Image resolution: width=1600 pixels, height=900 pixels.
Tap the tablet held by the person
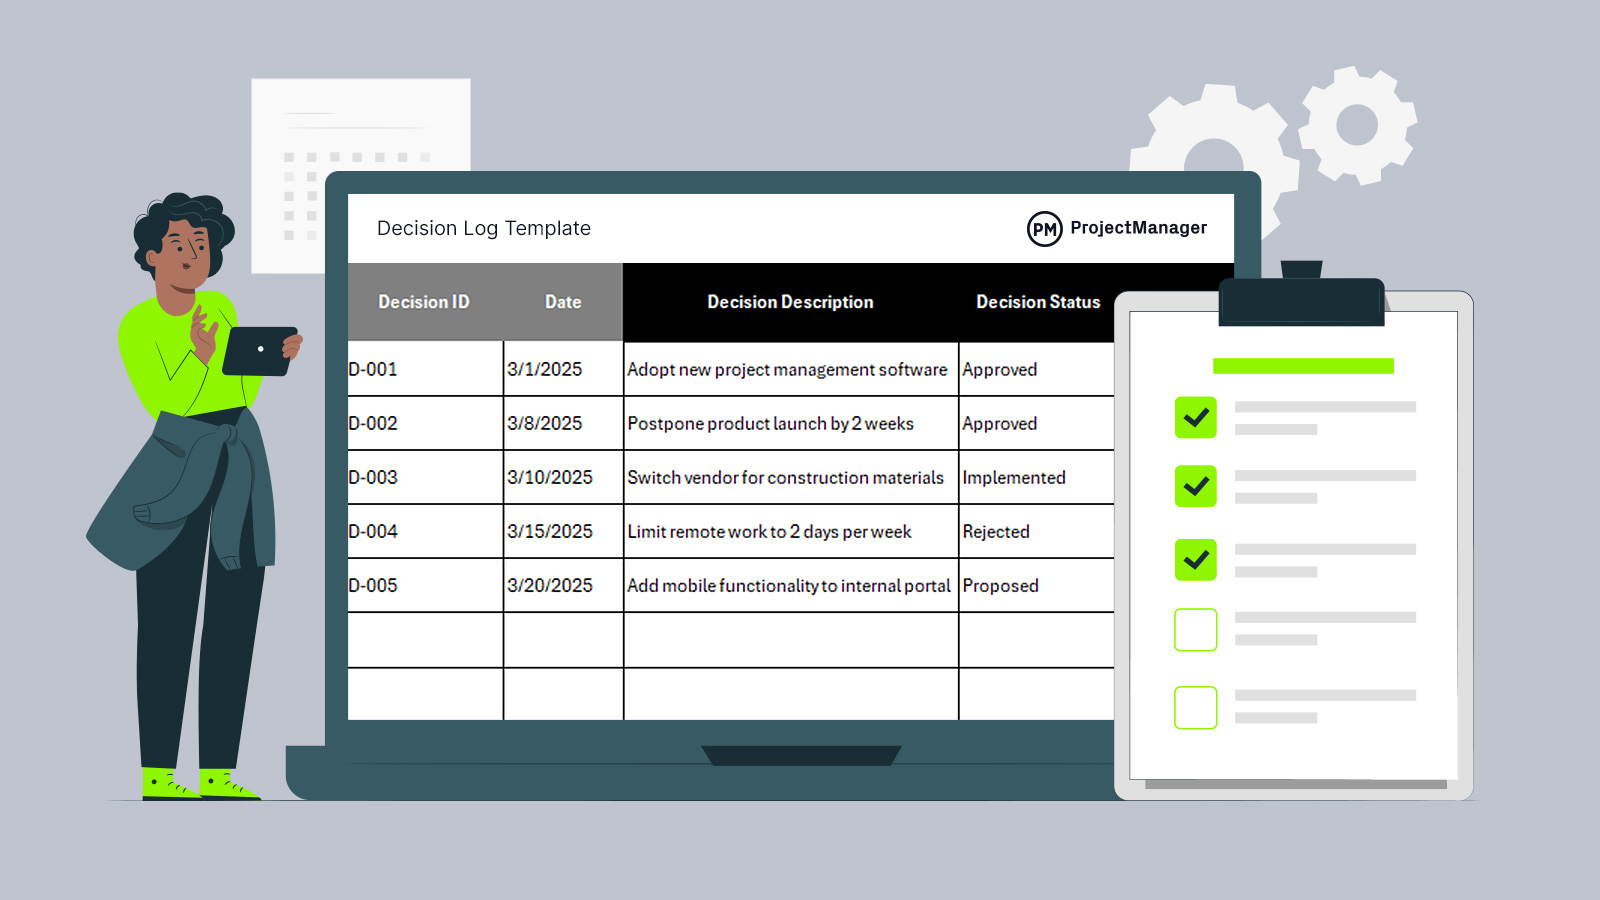(259, 351)
